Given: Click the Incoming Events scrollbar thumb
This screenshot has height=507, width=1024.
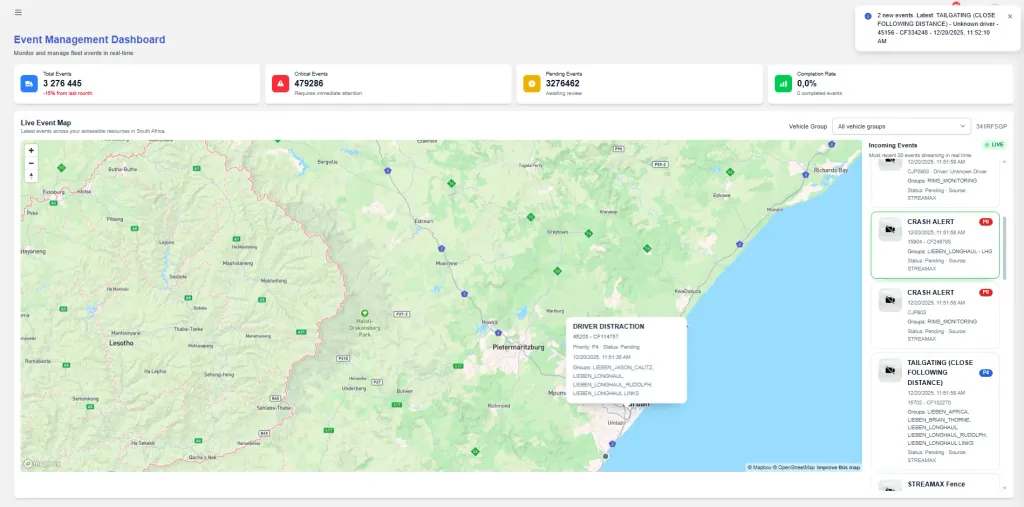Looking at the screenshot, I should (1004, 248).
